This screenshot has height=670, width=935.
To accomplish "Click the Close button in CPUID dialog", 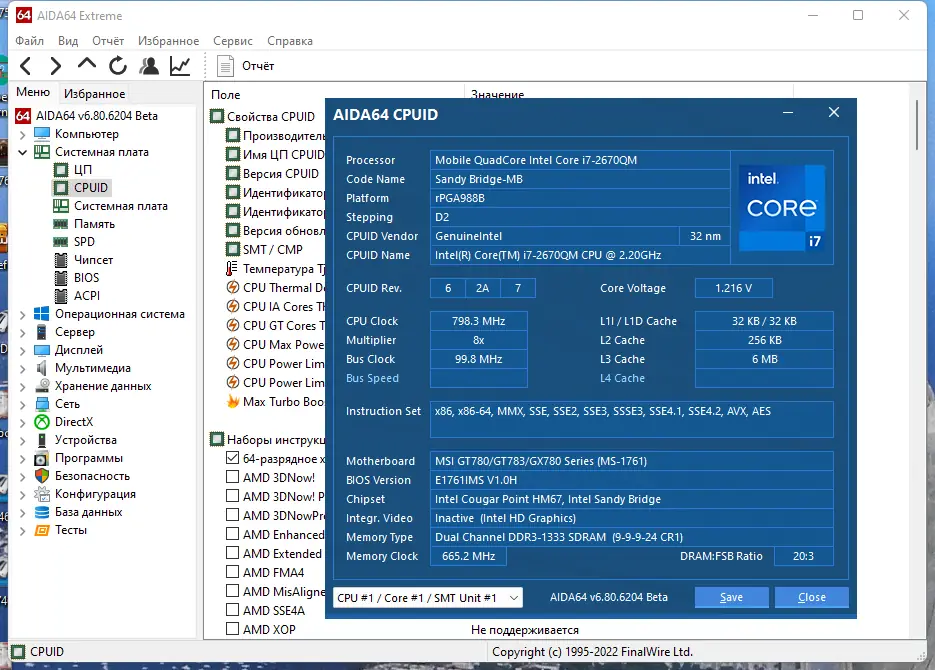I will 811,598.
